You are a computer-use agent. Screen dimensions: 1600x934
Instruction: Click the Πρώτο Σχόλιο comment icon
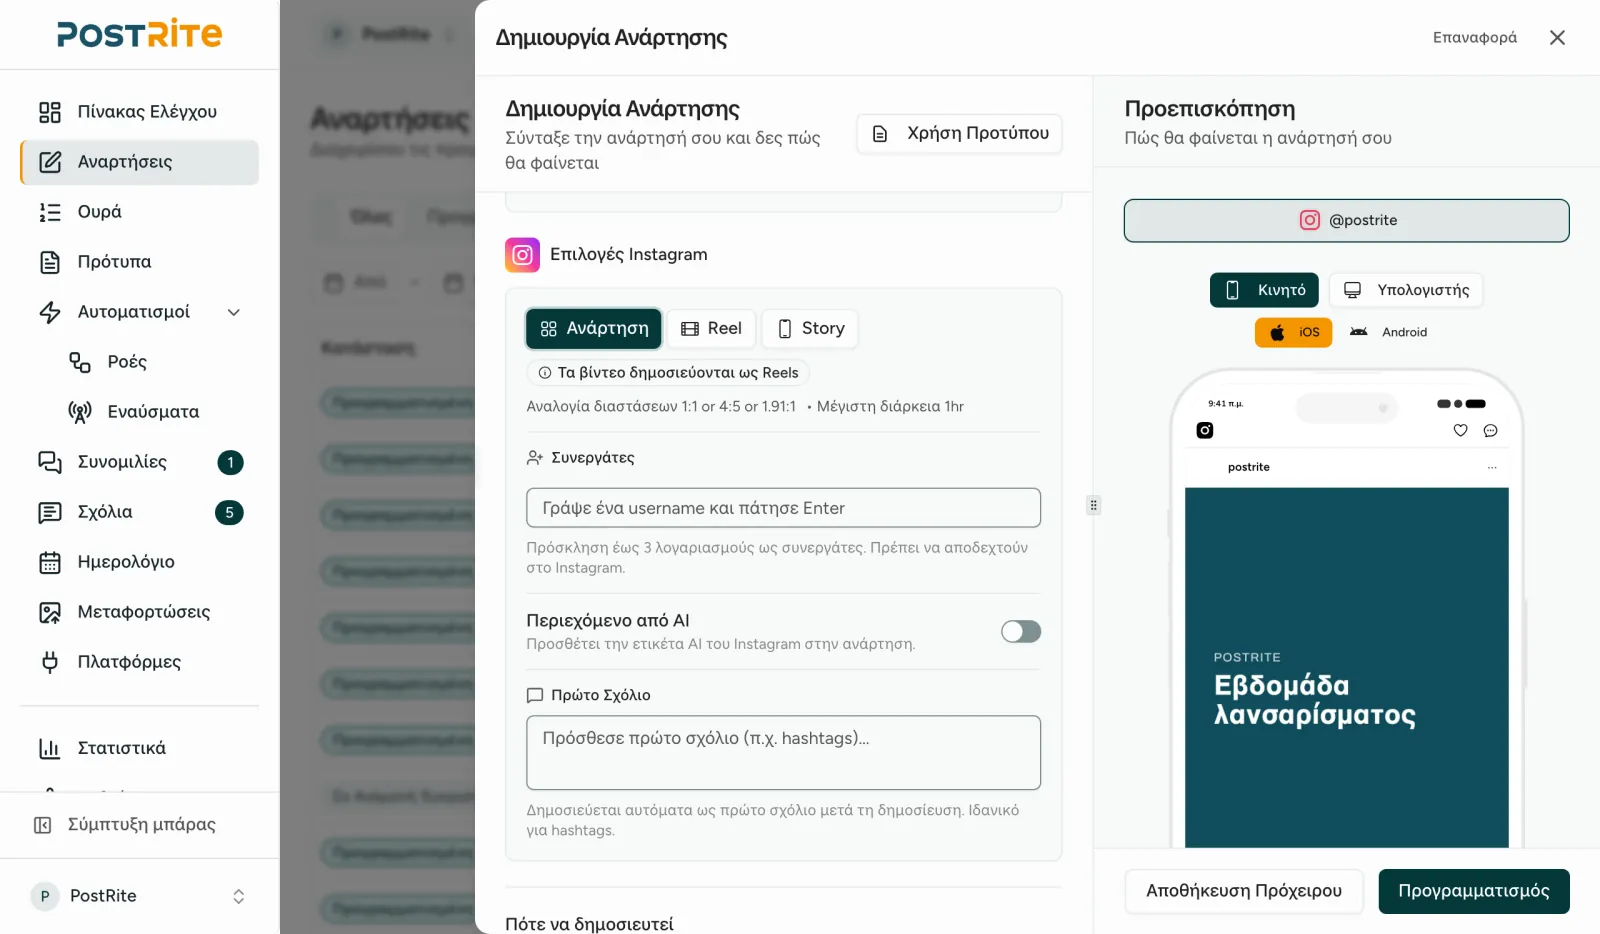(535, 695)
